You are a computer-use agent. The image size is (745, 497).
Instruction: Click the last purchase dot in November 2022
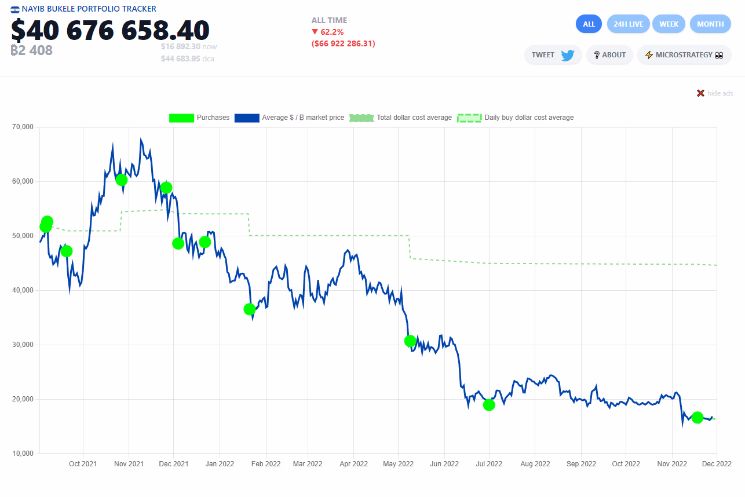[x=697, y=417]
